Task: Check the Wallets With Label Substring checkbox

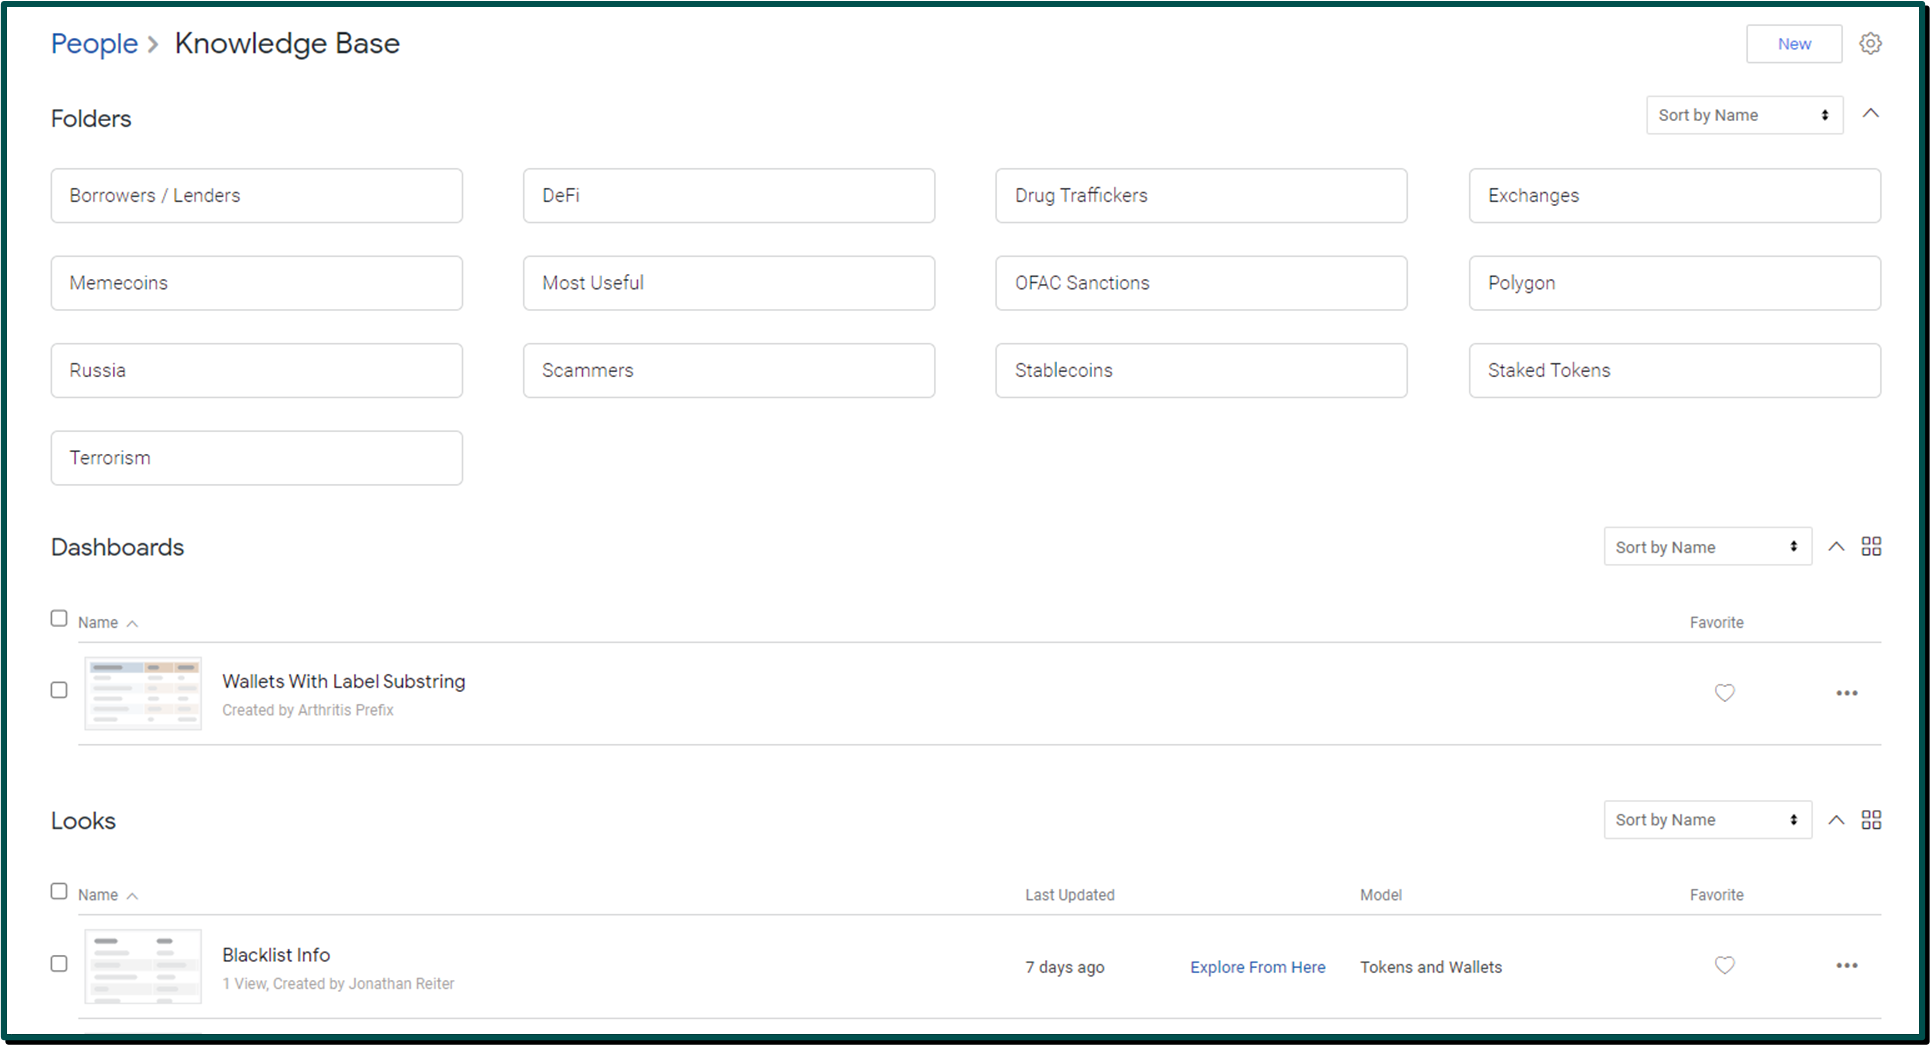Action: pyautogui.click(x=59, y=690)
